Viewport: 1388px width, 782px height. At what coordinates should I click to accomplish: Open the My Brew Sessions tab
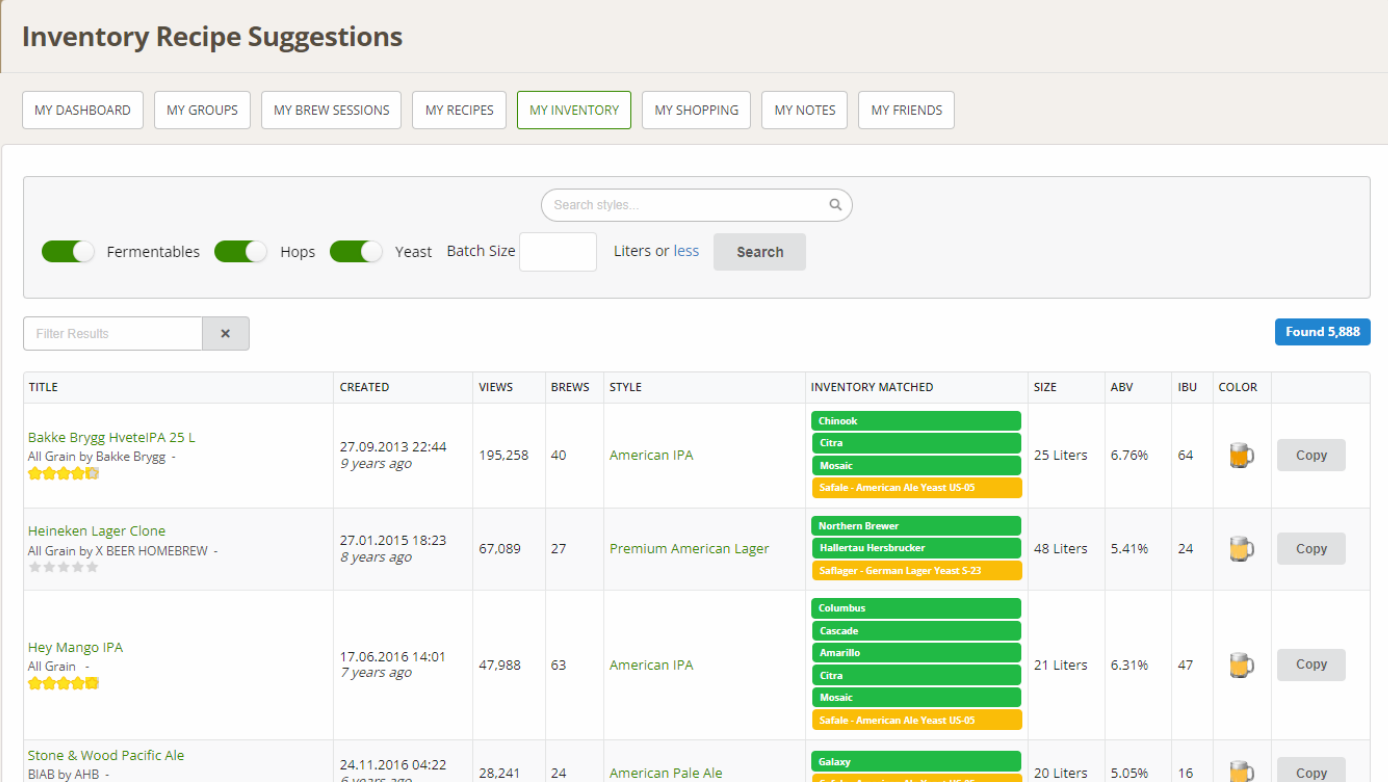point(331,110)
